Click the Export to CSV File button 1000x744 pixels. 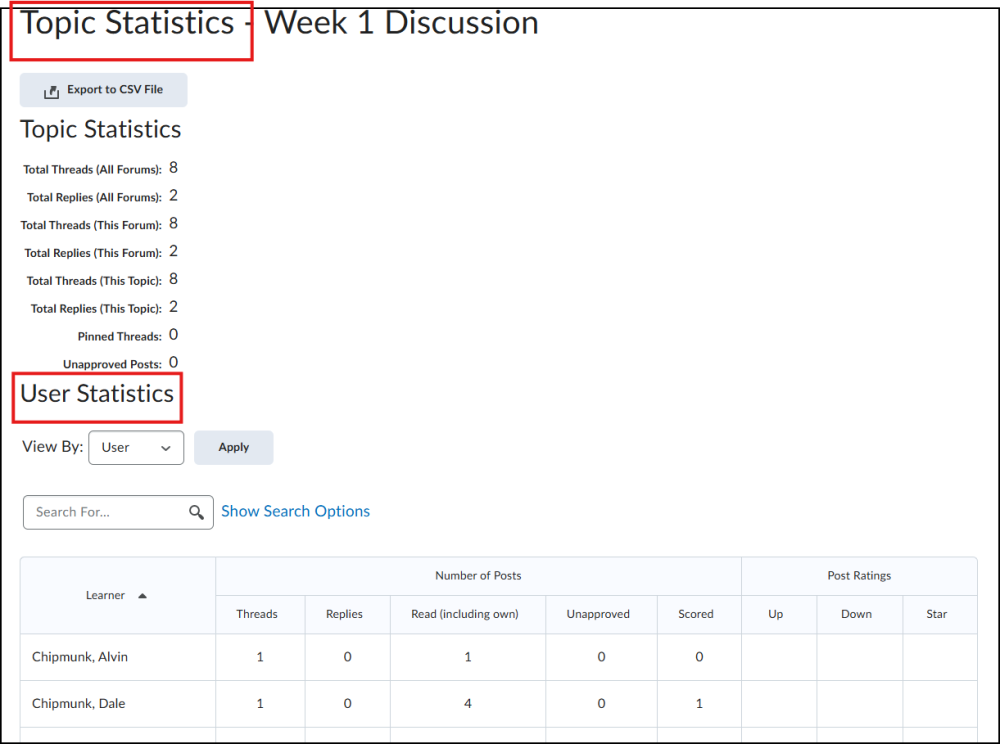click(x=103, y=90)
